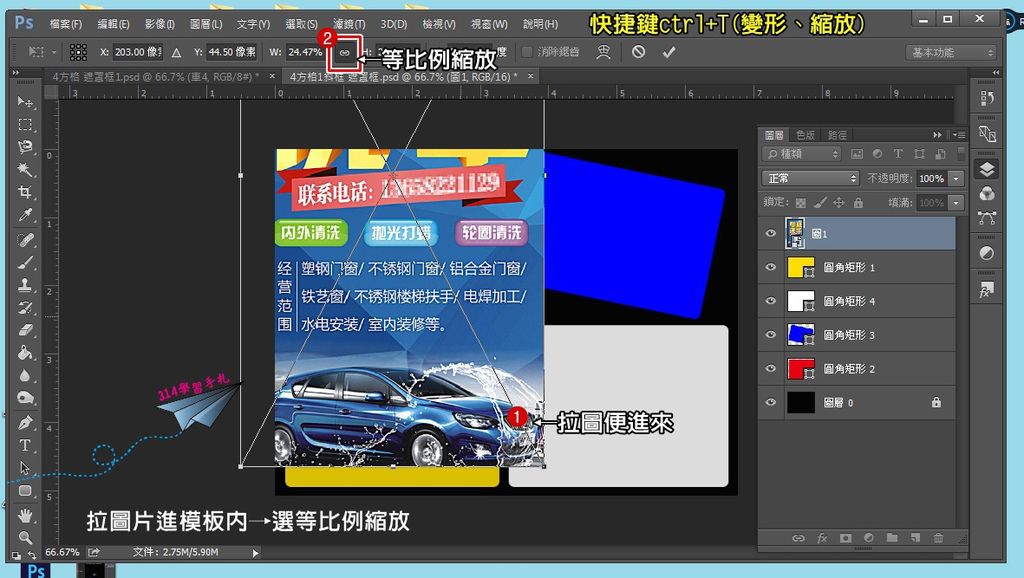Open the Styles panel icon in right dock
The width and height of the screenshot is (1024, 578).
click(987, 289)
